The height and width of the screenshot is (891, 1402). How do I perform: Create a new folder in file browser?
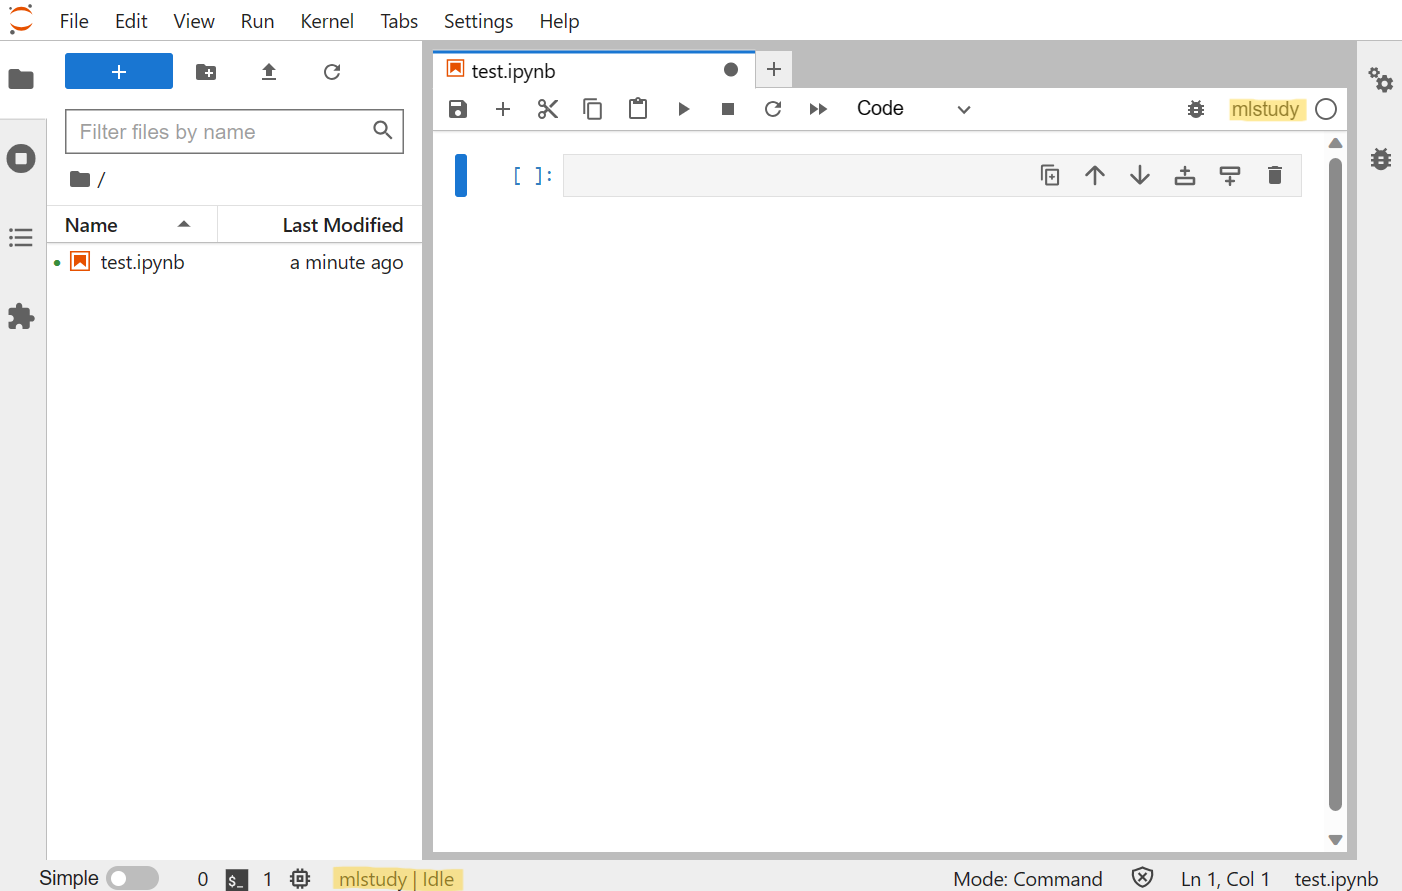206,72
